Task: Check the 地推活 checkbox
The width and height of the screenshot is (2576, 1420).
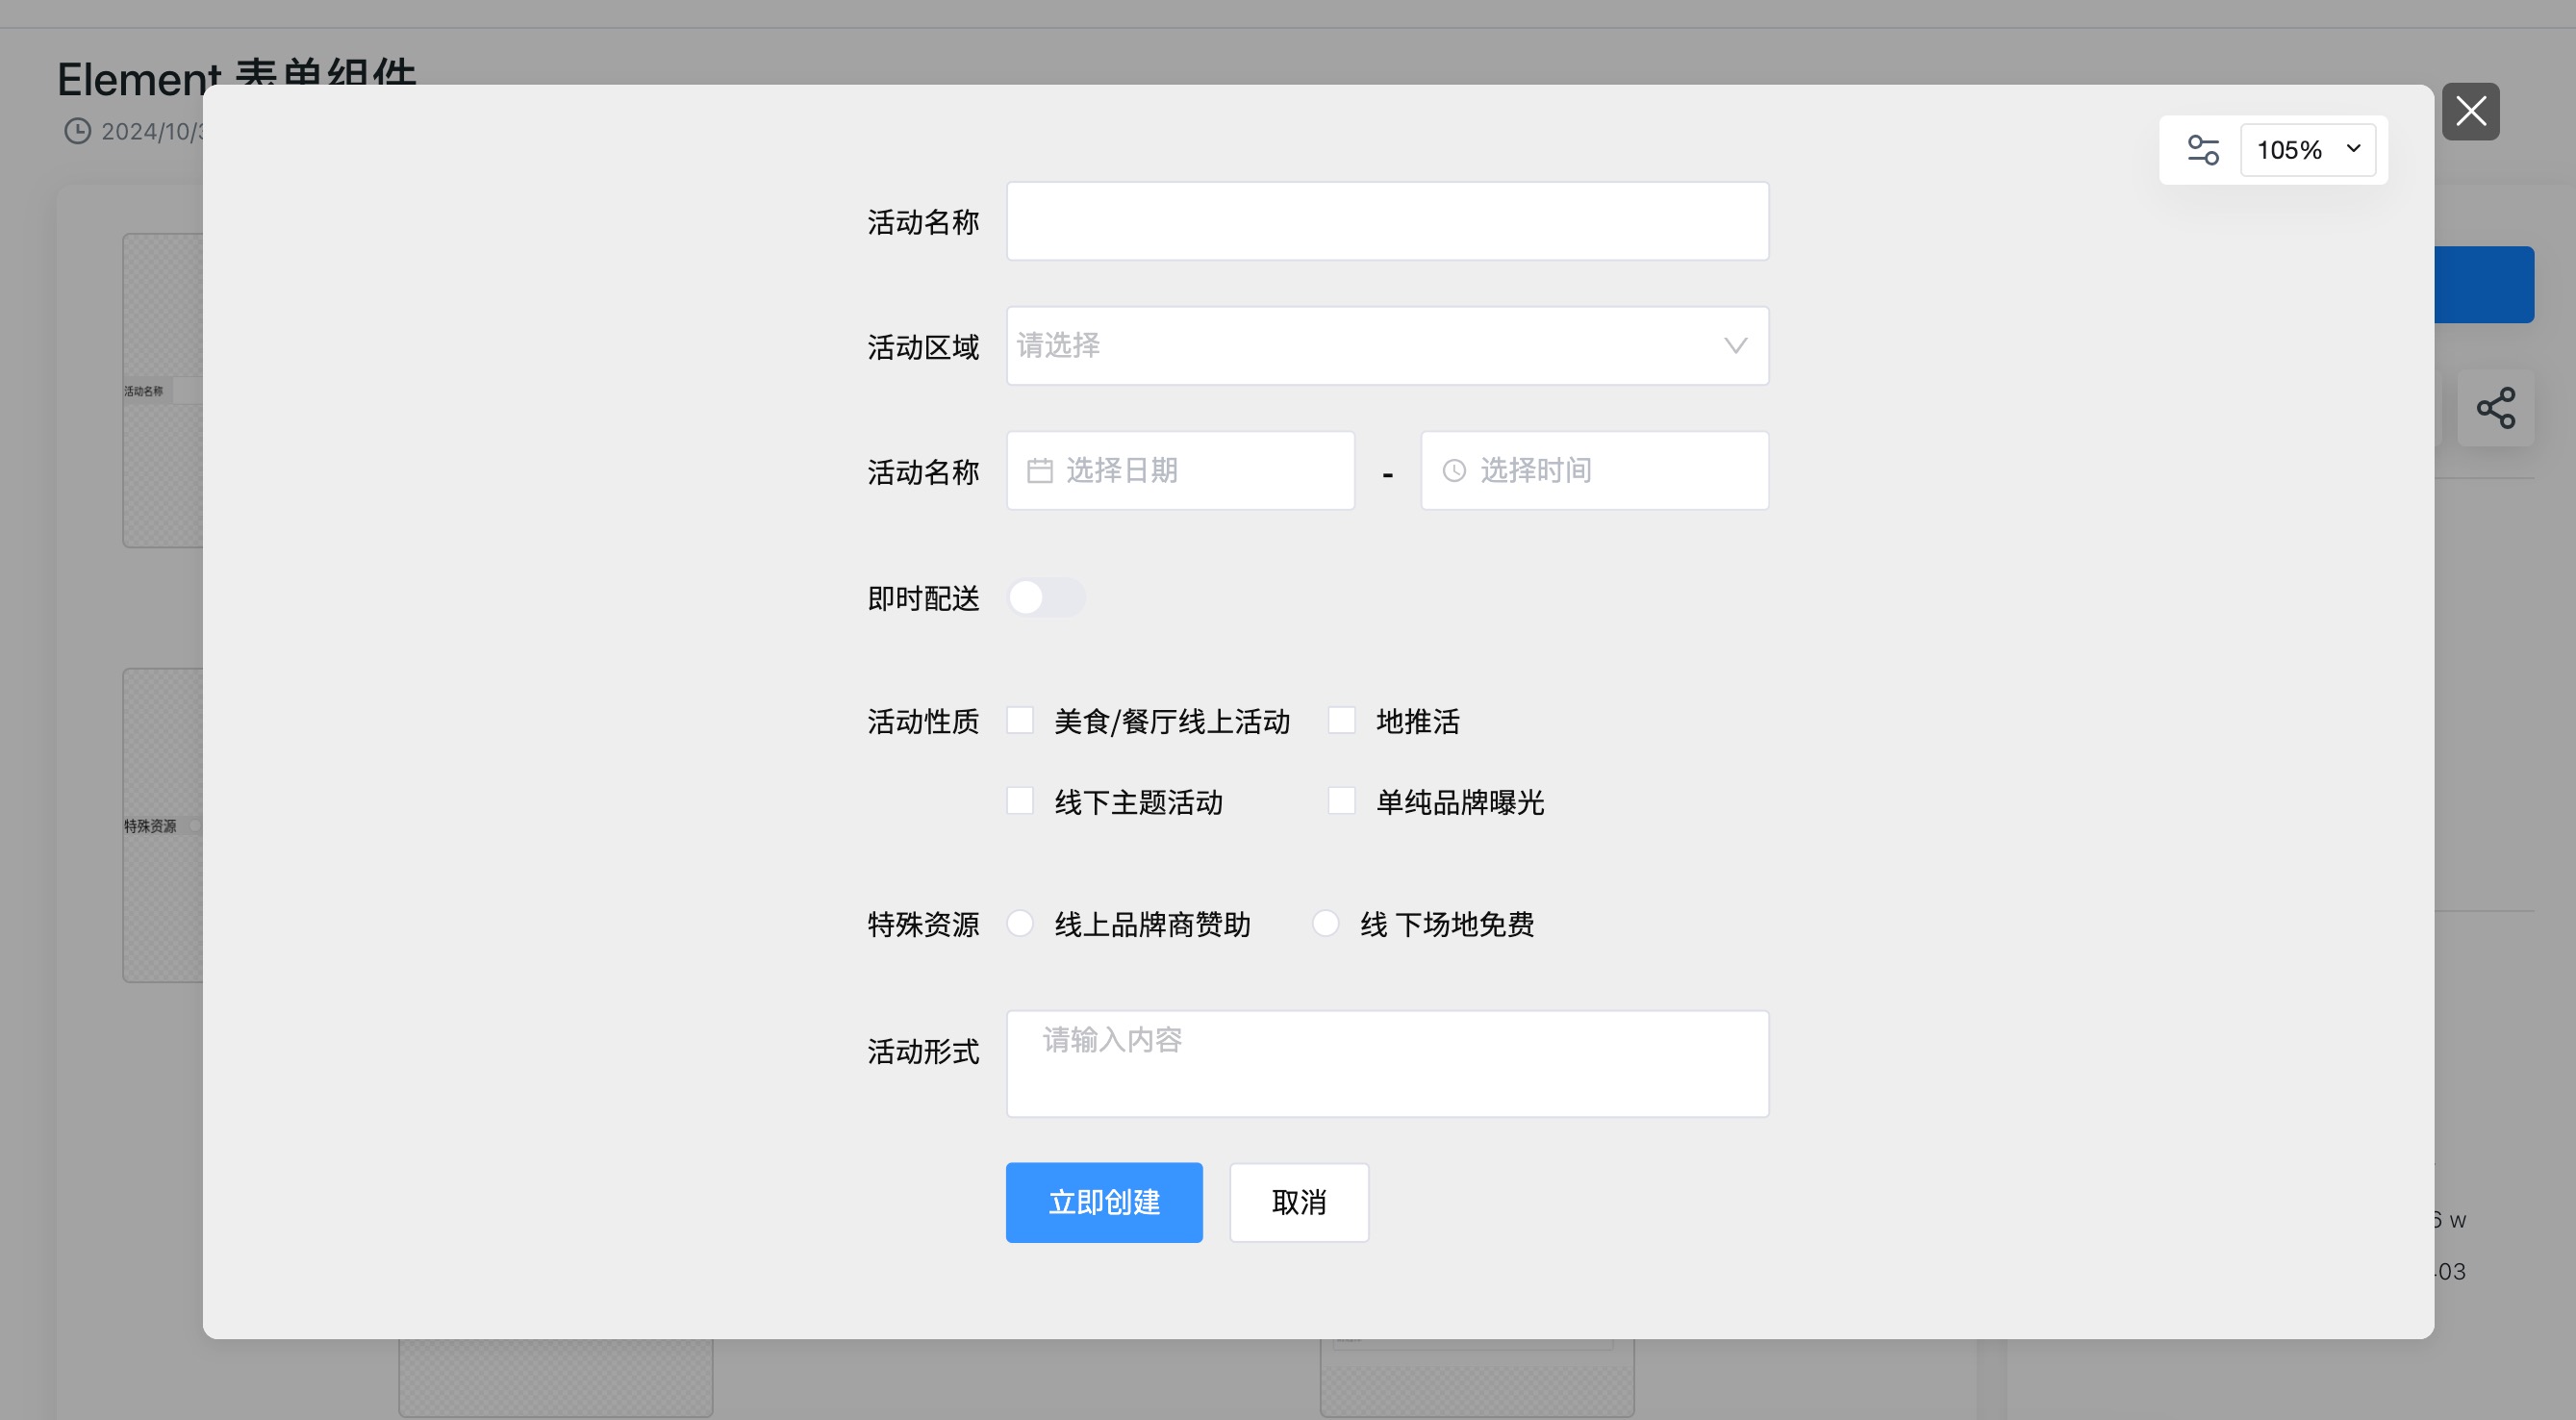Action: (1341, 720)
